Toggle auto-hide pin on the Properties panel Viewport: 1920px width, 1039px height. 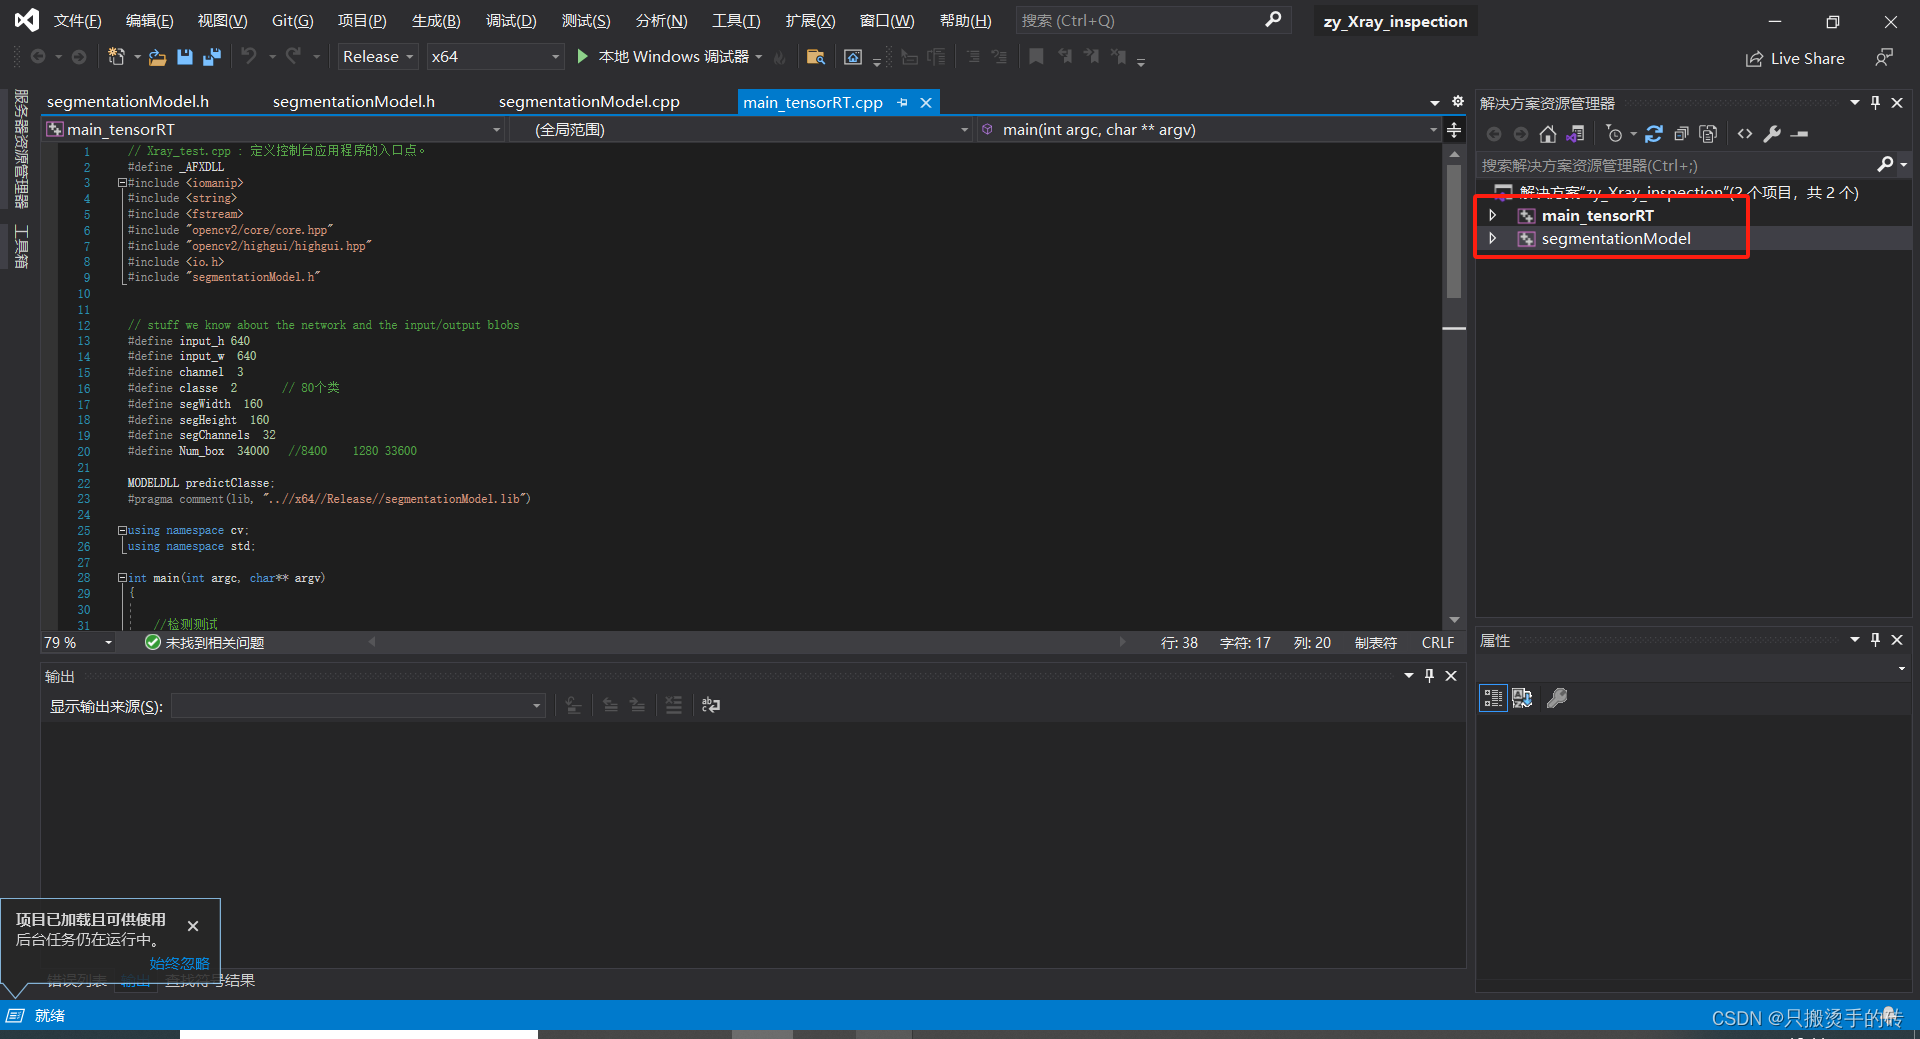click(x=1875, y=639)
